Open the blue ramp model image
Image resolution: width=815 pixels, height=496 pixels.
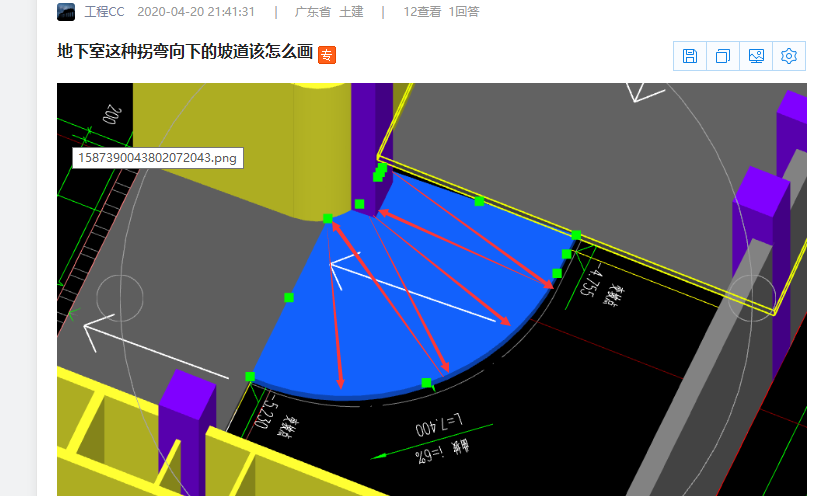pos(431,289)
